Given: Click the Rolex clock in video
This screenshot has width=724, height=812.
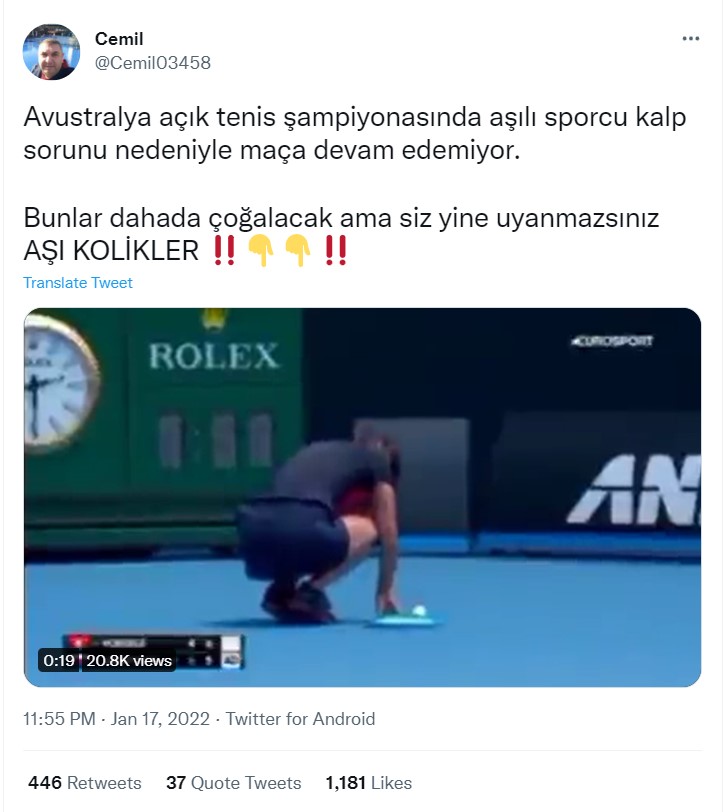Looking at the screenshot, I should click(60, 383).
